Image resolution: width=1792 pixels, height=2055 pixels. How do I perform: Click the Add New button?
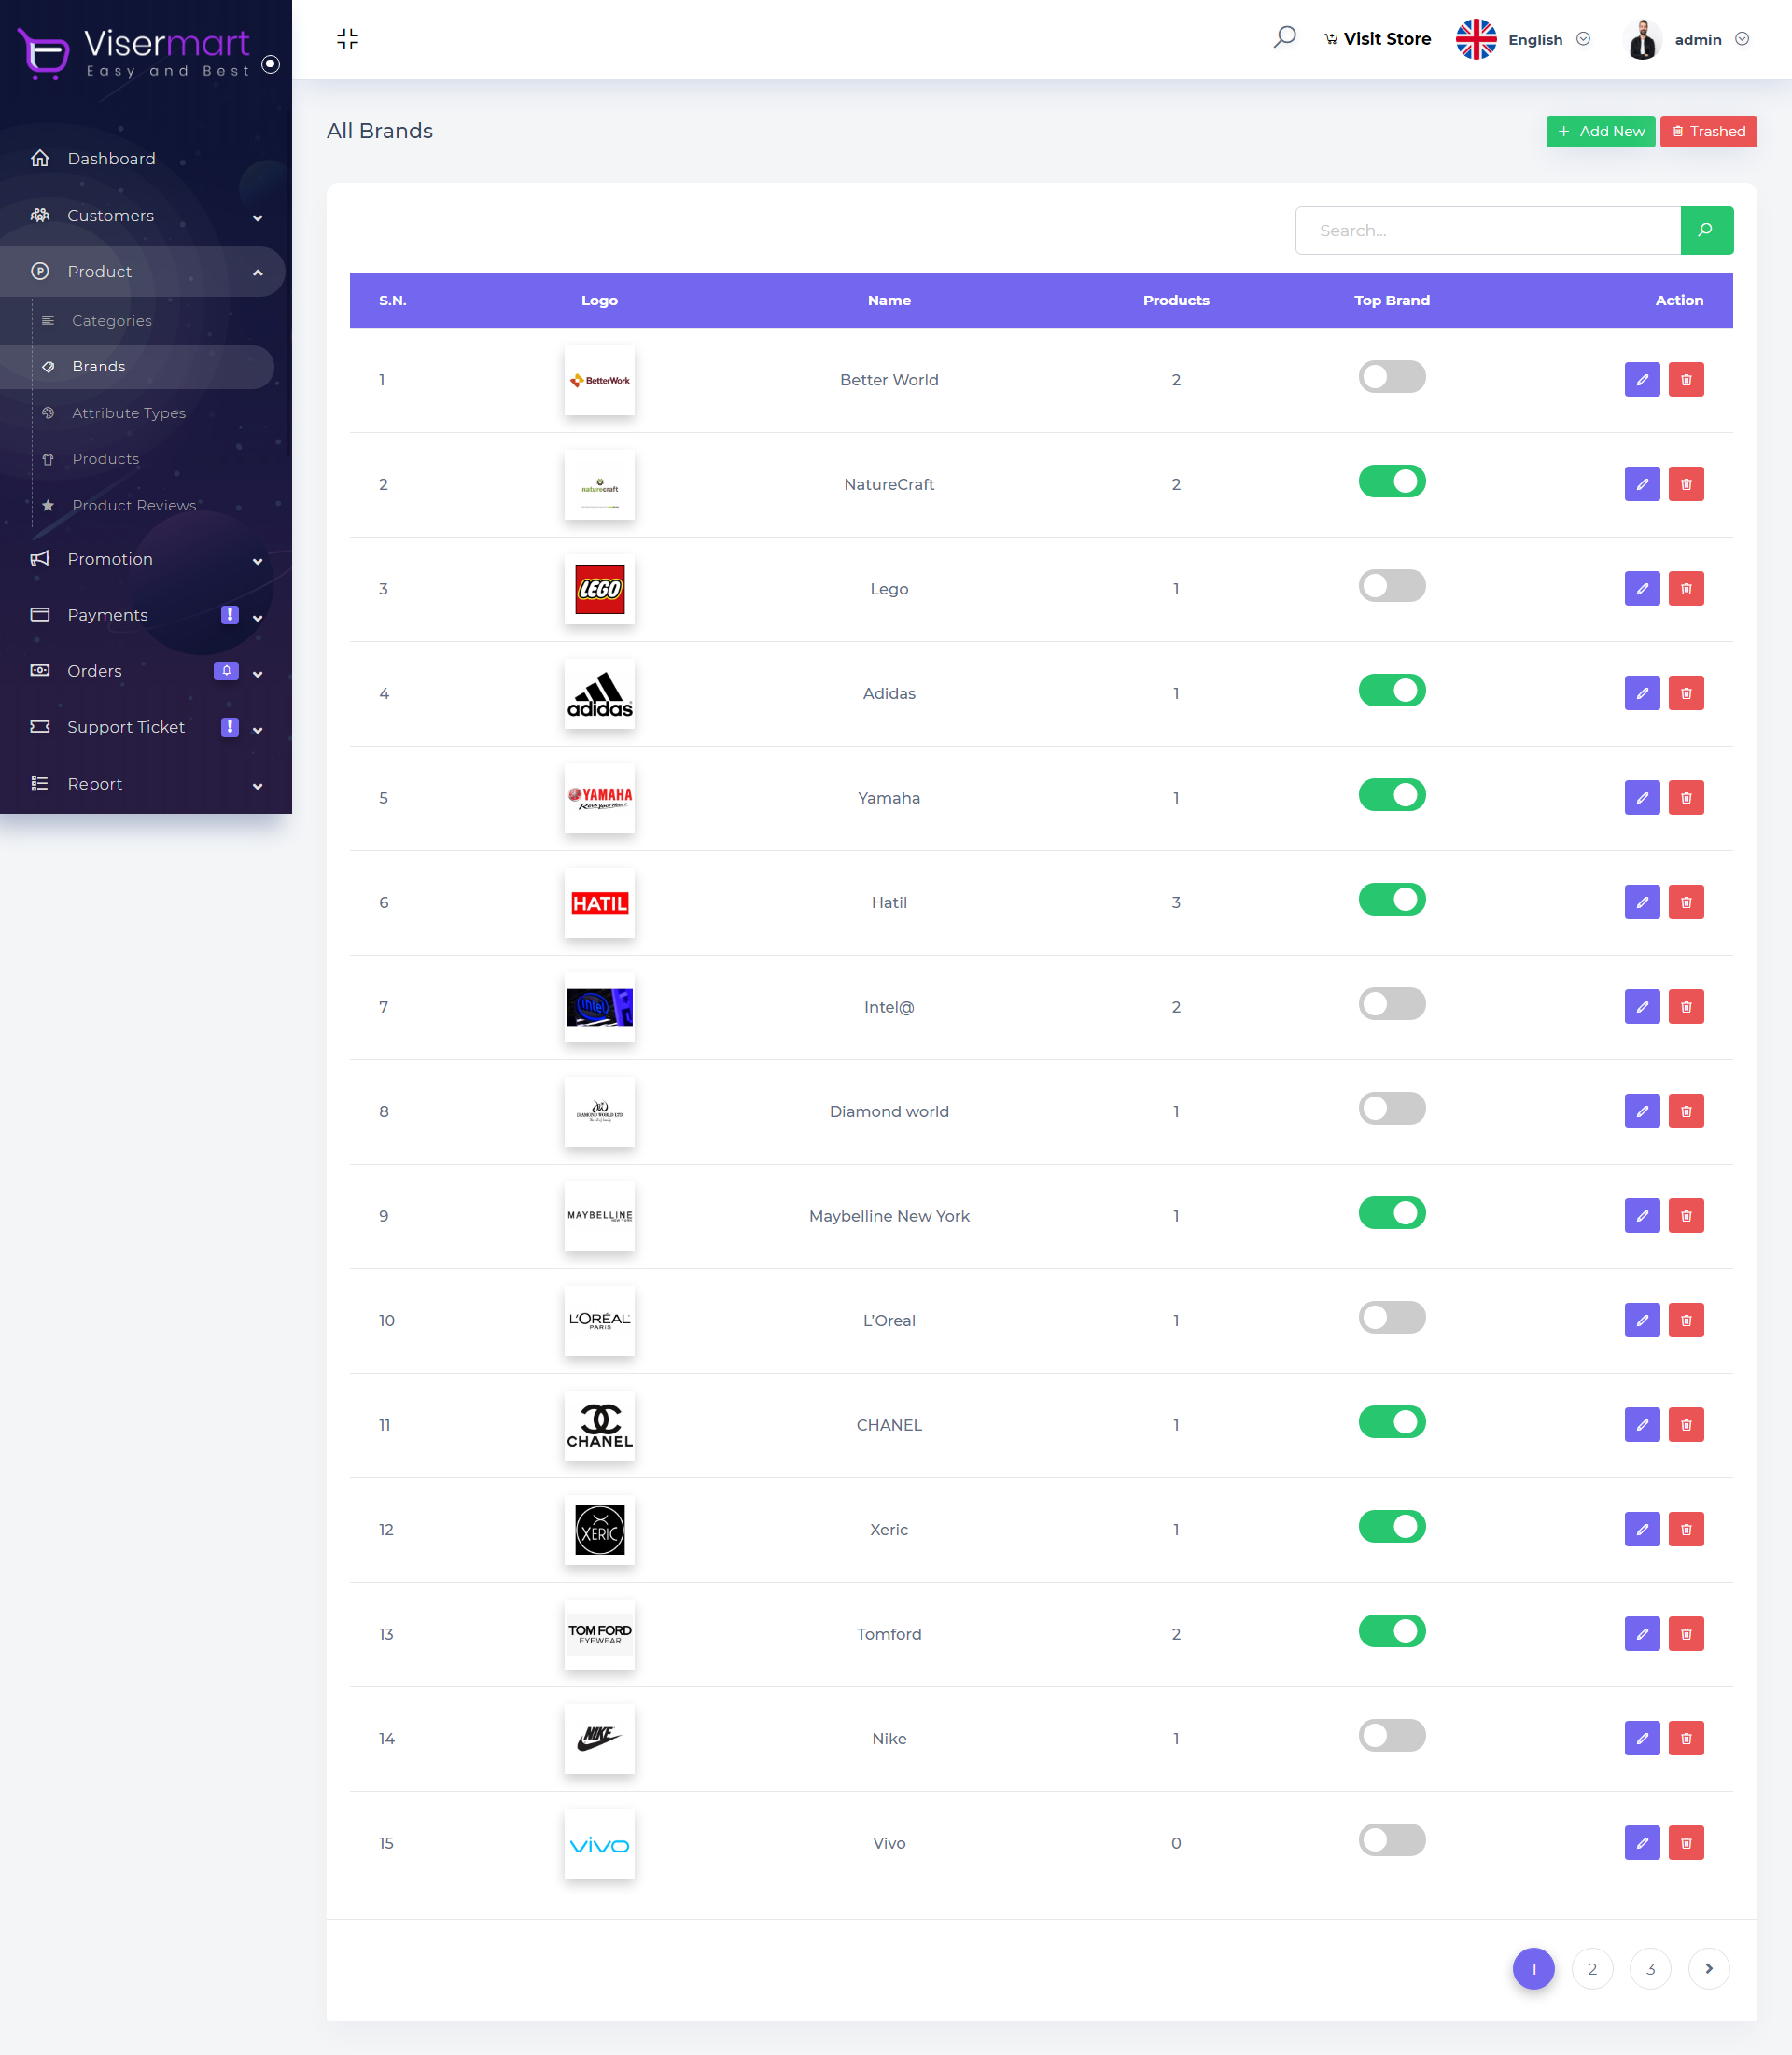pyautogui.click(x=1599, y=131)
